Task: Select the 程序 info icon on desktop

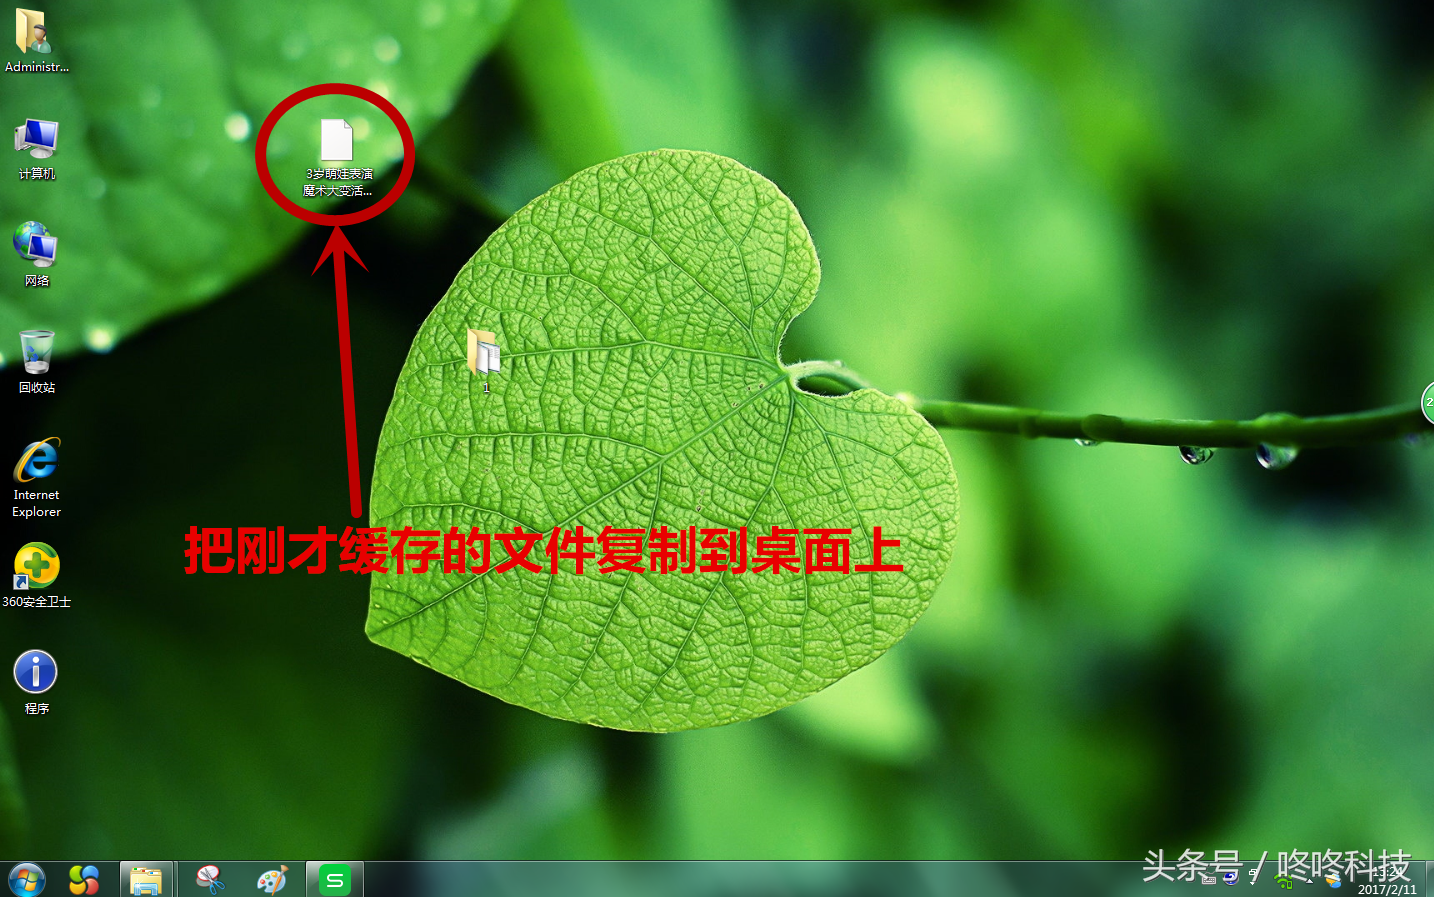Action: click(x=36, y=683)
